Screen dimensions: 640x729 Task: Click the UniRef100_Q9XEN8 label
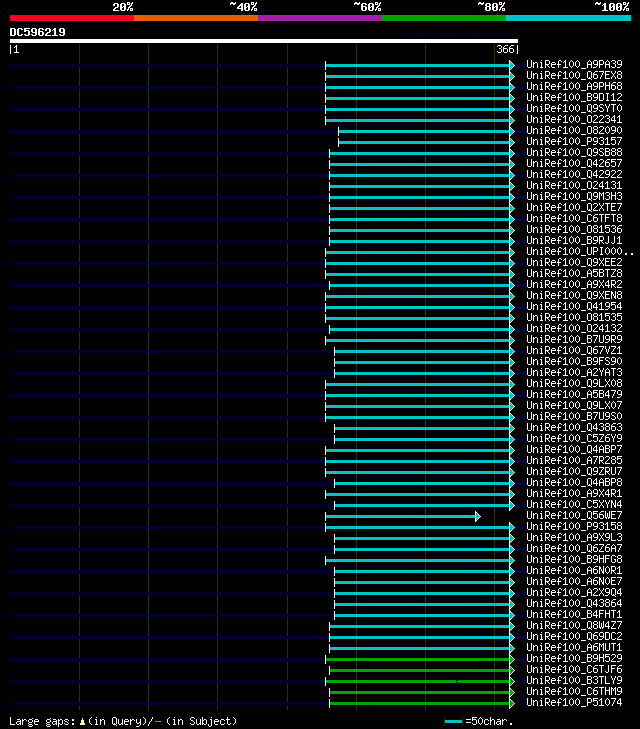coord(574,295)
